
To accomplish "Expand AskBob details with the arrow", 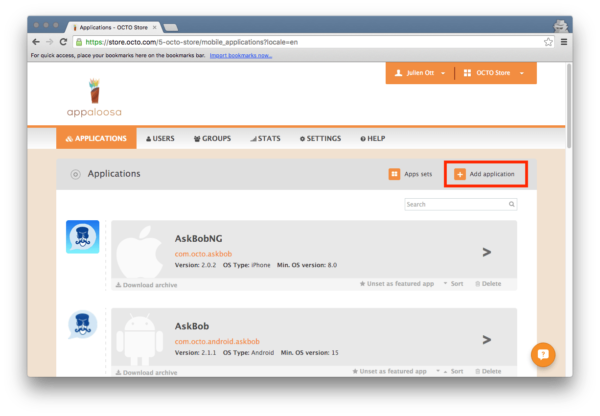I will pos(486,340).
